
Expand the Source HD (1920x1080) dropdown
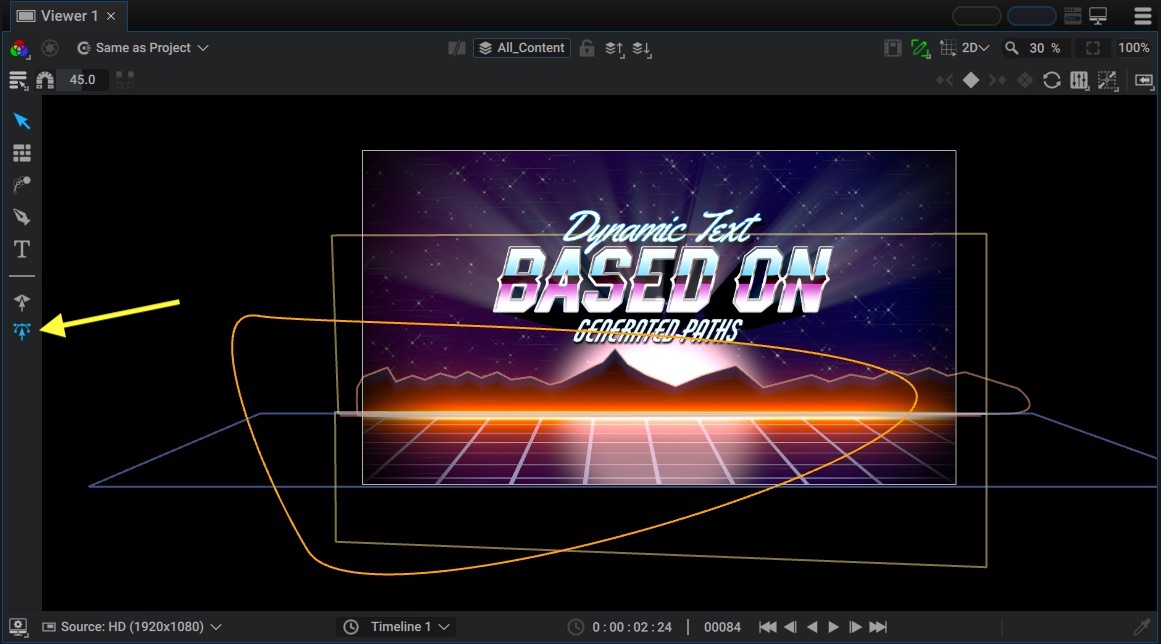[132, 627]
